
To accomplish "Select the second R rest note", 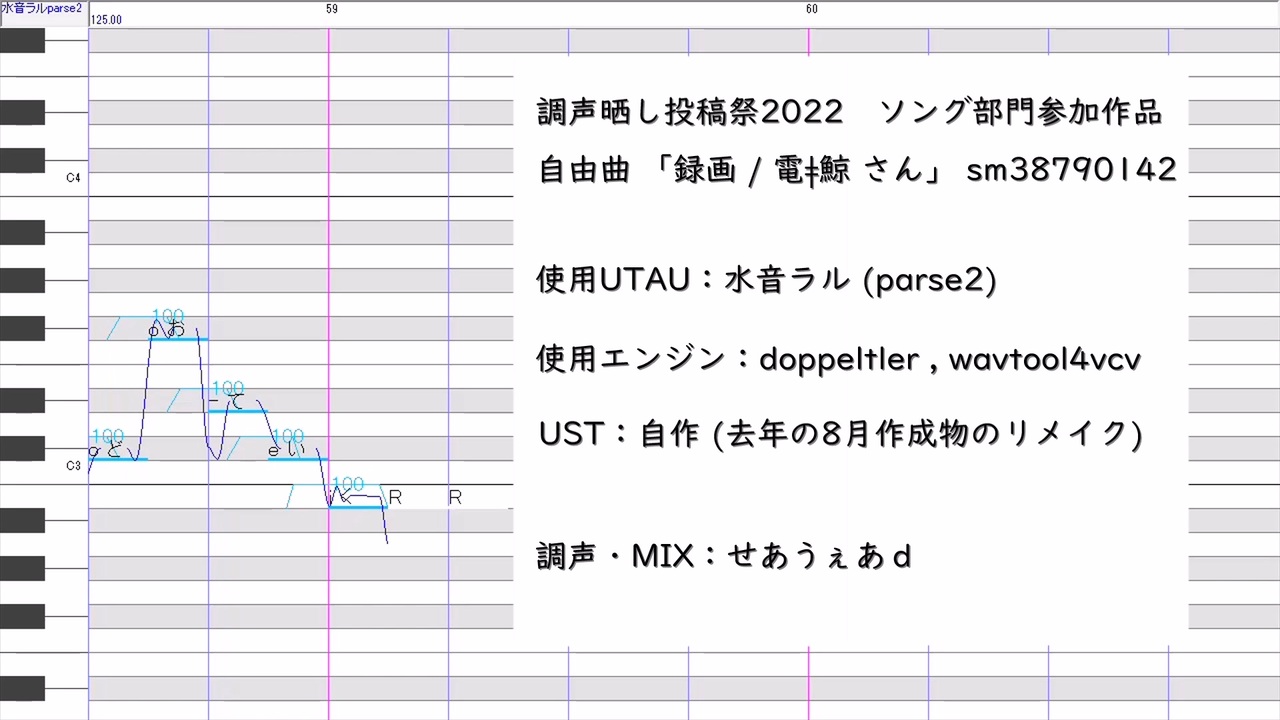I will (x=455, y=497).
